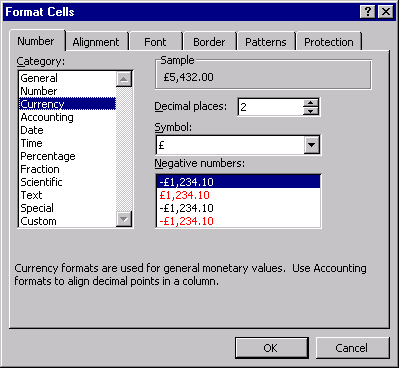Select the Date category

[x=67, y=130]
